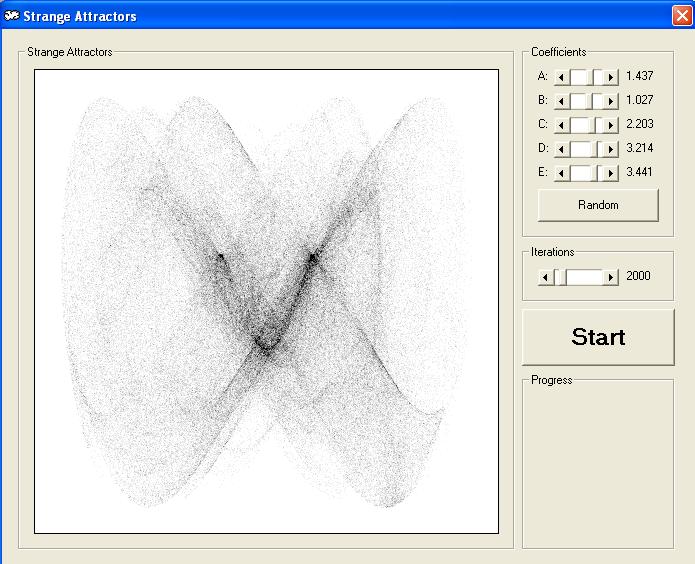Click the left arrow of coefficient A scrollbar
The height and width of the screenshot is (564, 695).
point(562,77)
